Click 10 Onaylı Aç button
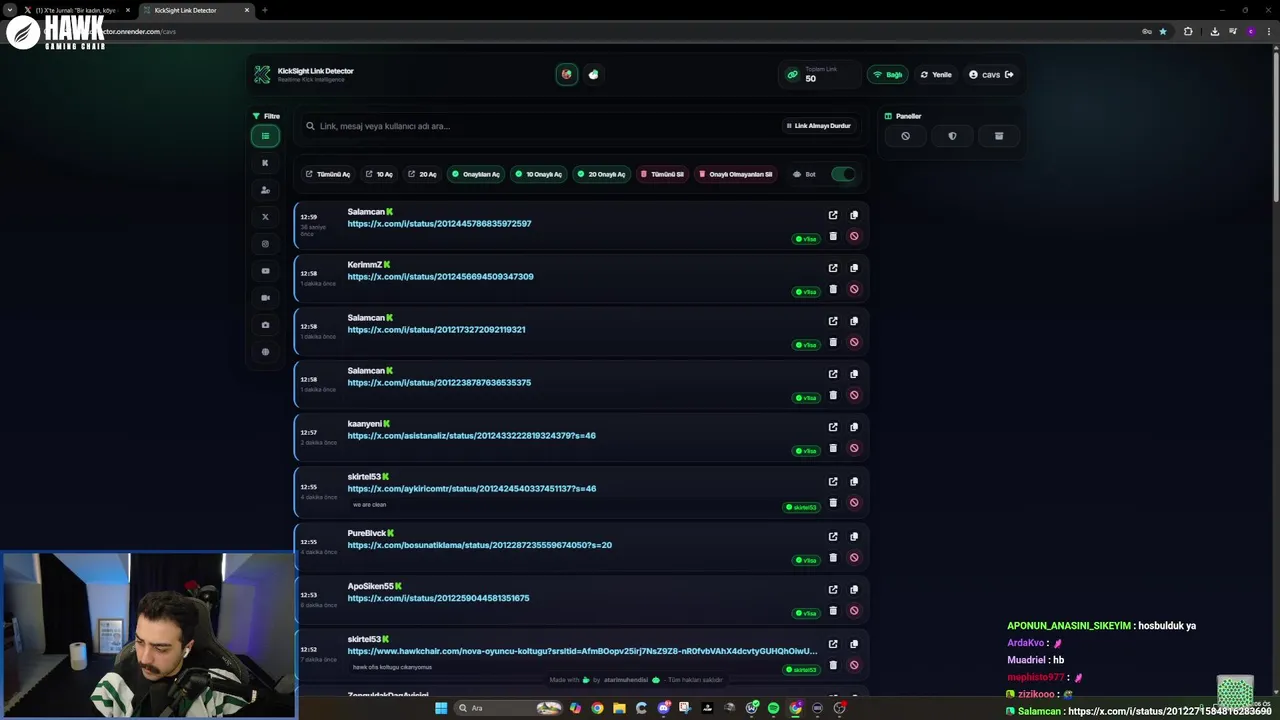The height and width of the screenshot is (720, 1280). click(x=538, y=174)
